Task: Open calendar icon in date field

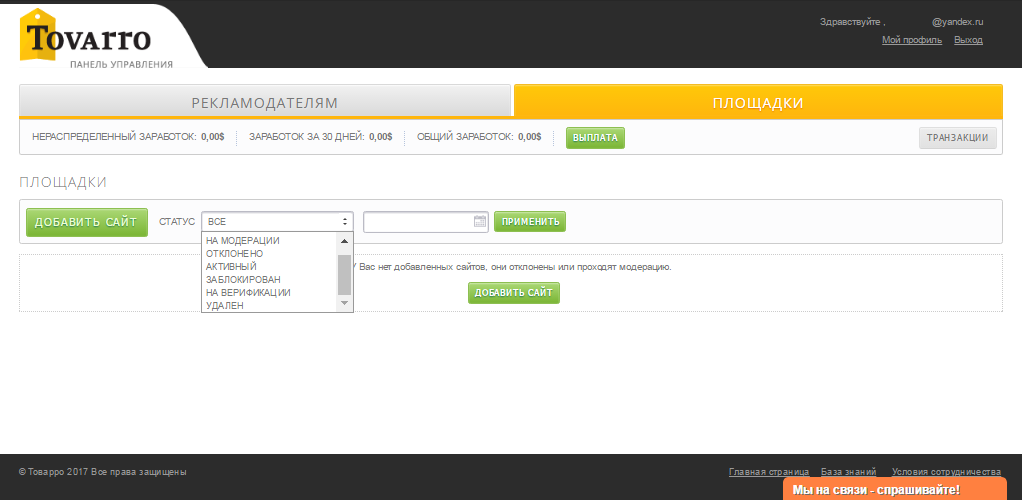Action: [x=480, y=221]
